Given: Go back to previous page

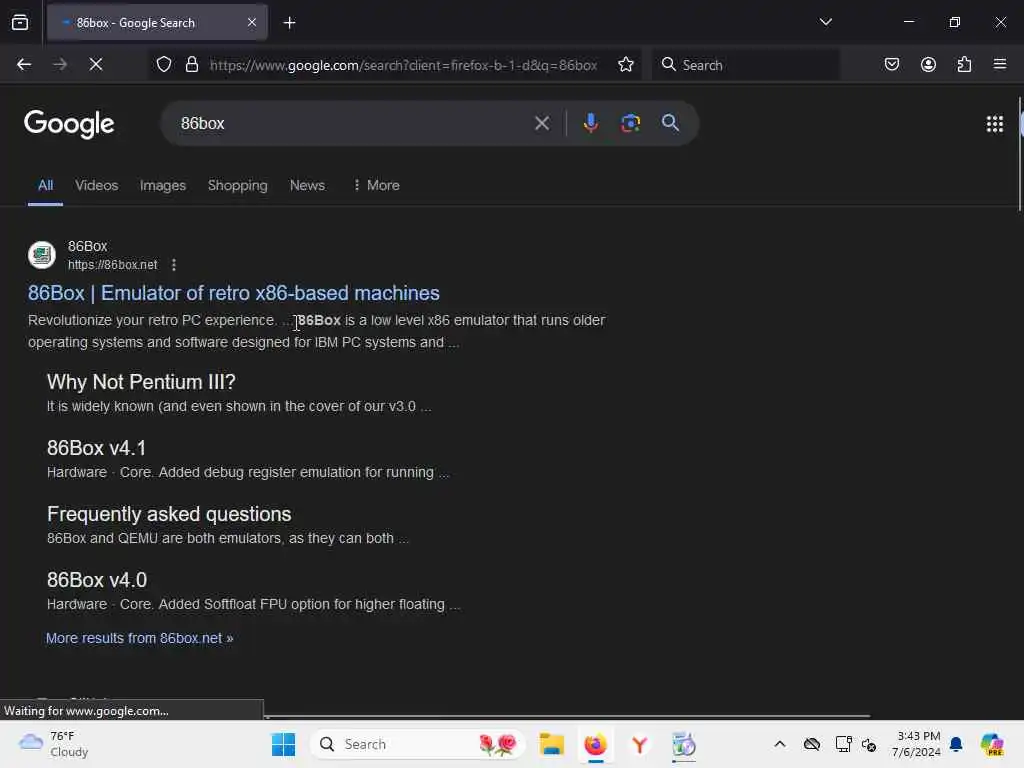Looking at the screenshot, I should [24, 64].
